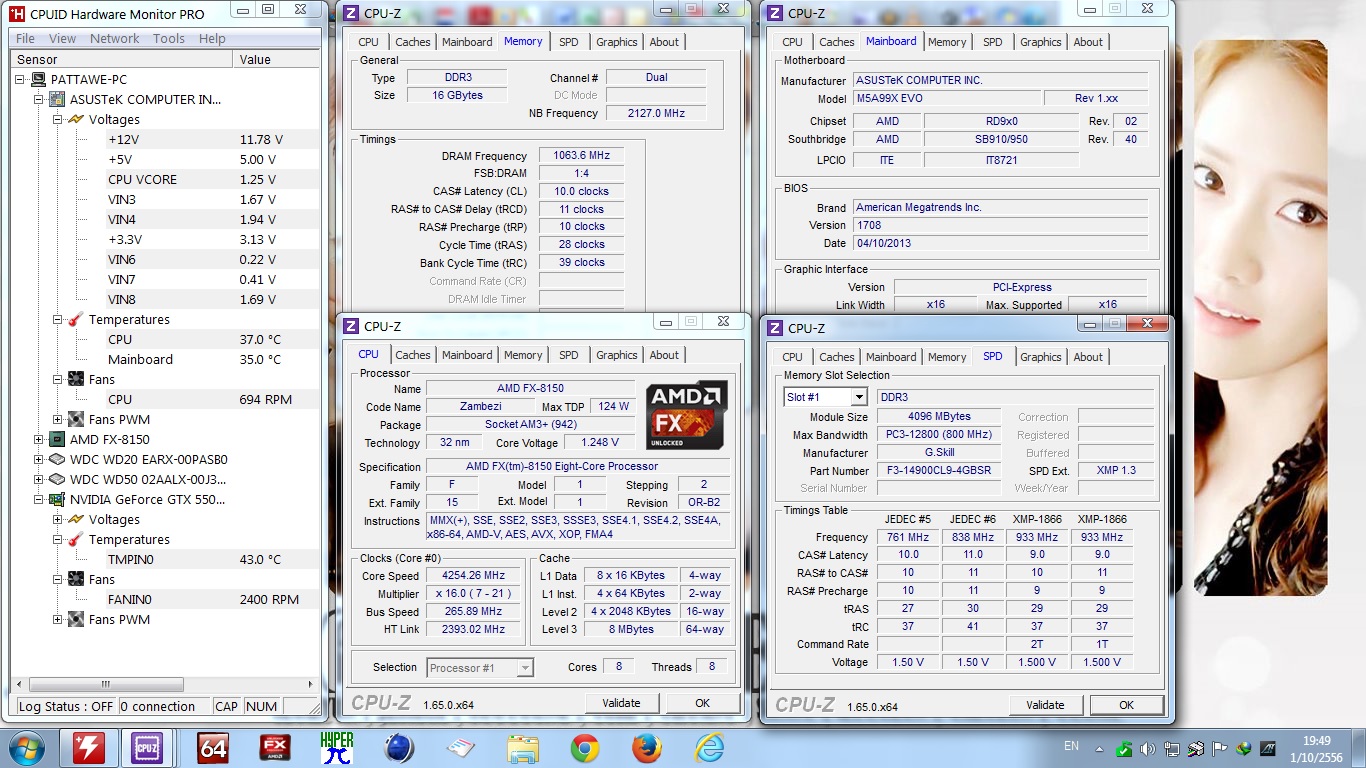Screen dimensions: 1366x768
Task: Switch to Caches tab in CPU-Z CPU window
Action: [x=413, y=355]
